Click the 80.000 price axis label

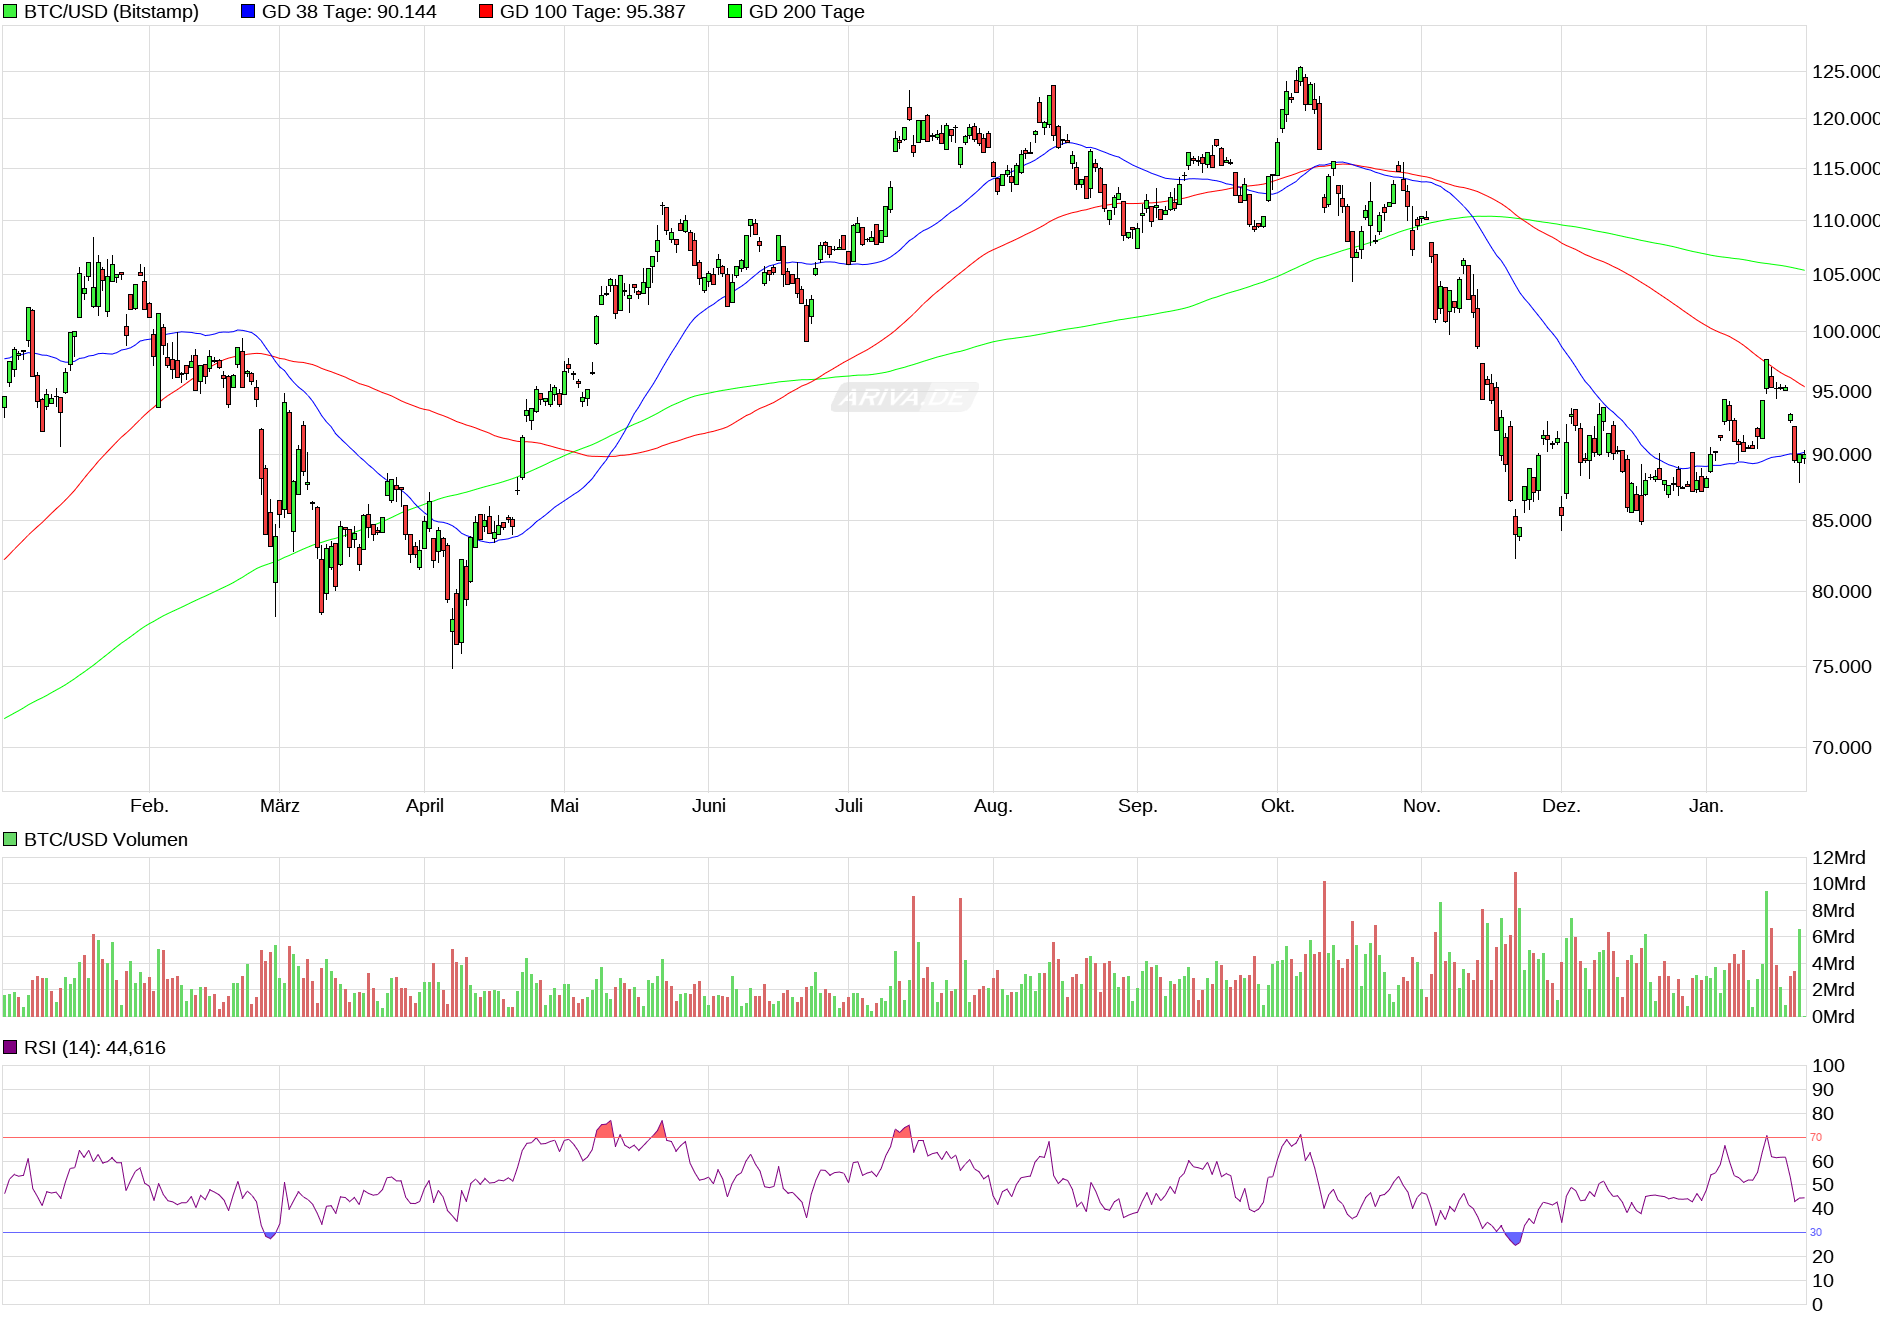[x=1842, y=592]
